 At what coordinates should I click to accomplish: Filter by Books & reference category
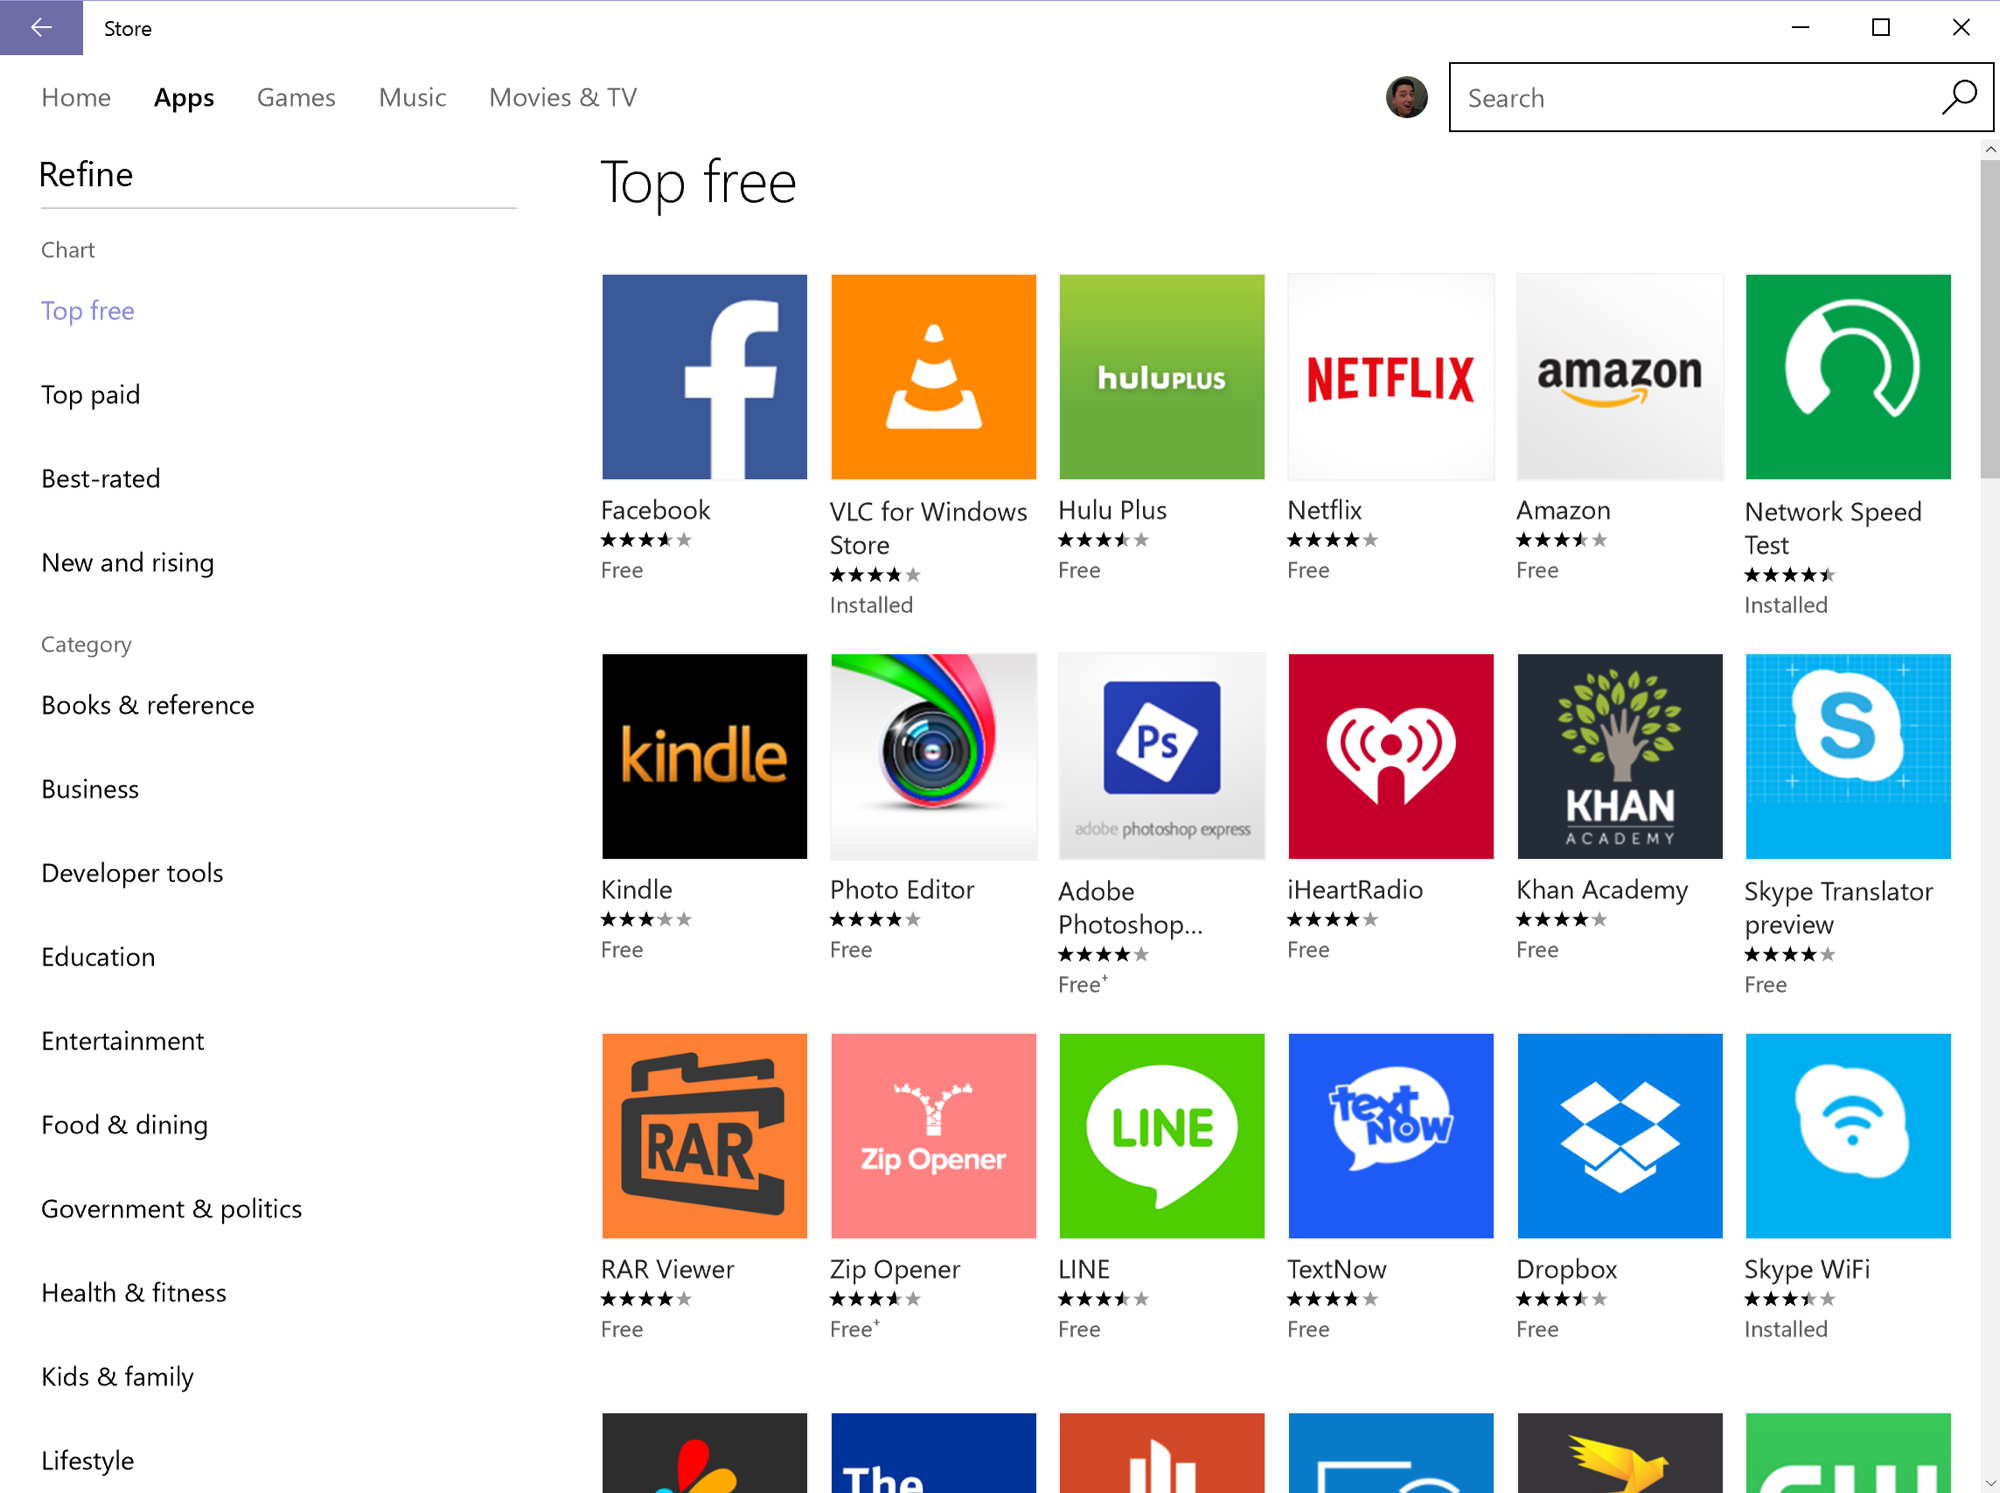(x=148, y=705)
